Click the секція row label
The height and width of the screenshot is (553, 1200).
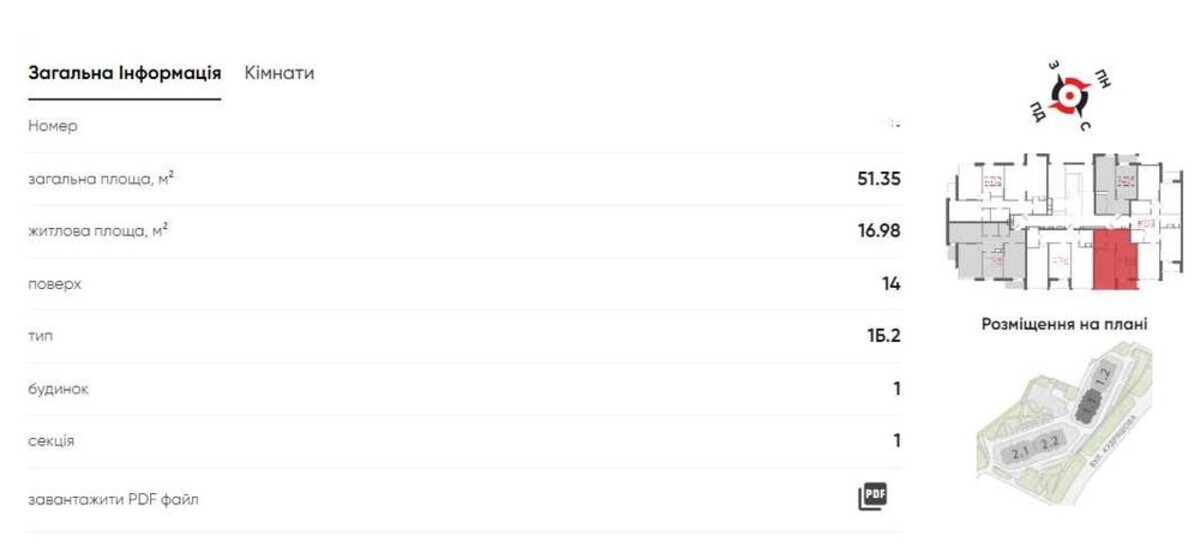click(x=51, y=441)
